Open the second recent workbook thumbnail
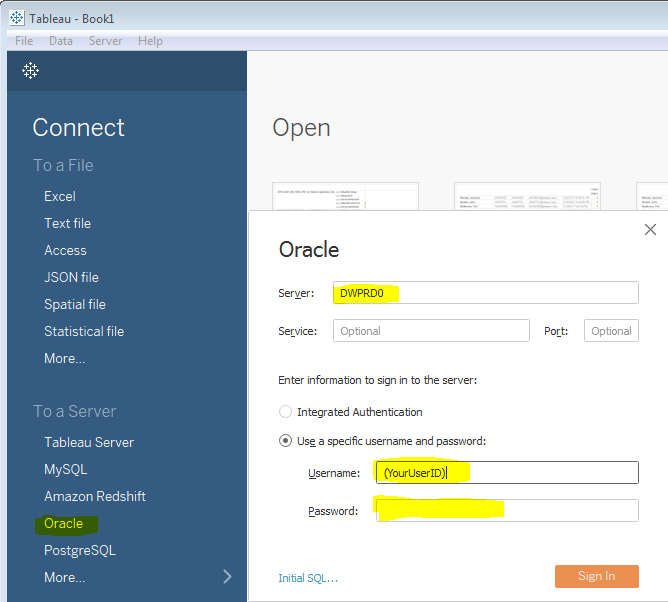The height and width of the screenshot is (602, 668). click(527, 196)
